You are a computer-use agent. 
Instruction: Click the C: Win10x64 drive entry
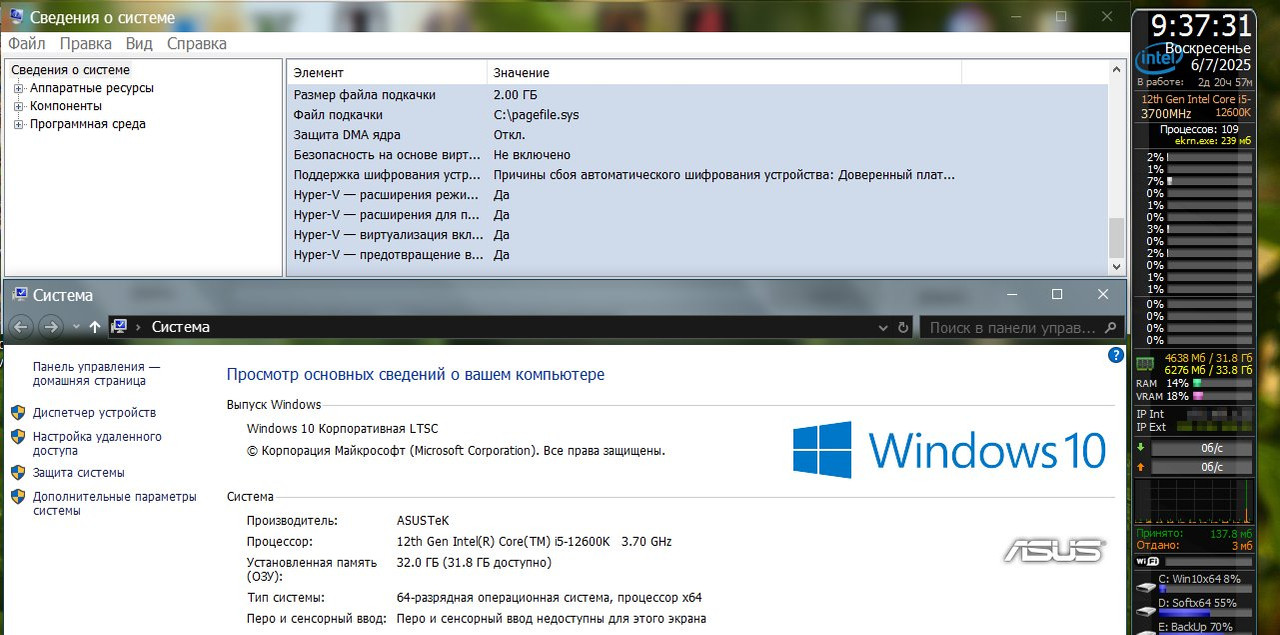[1194, 582]
